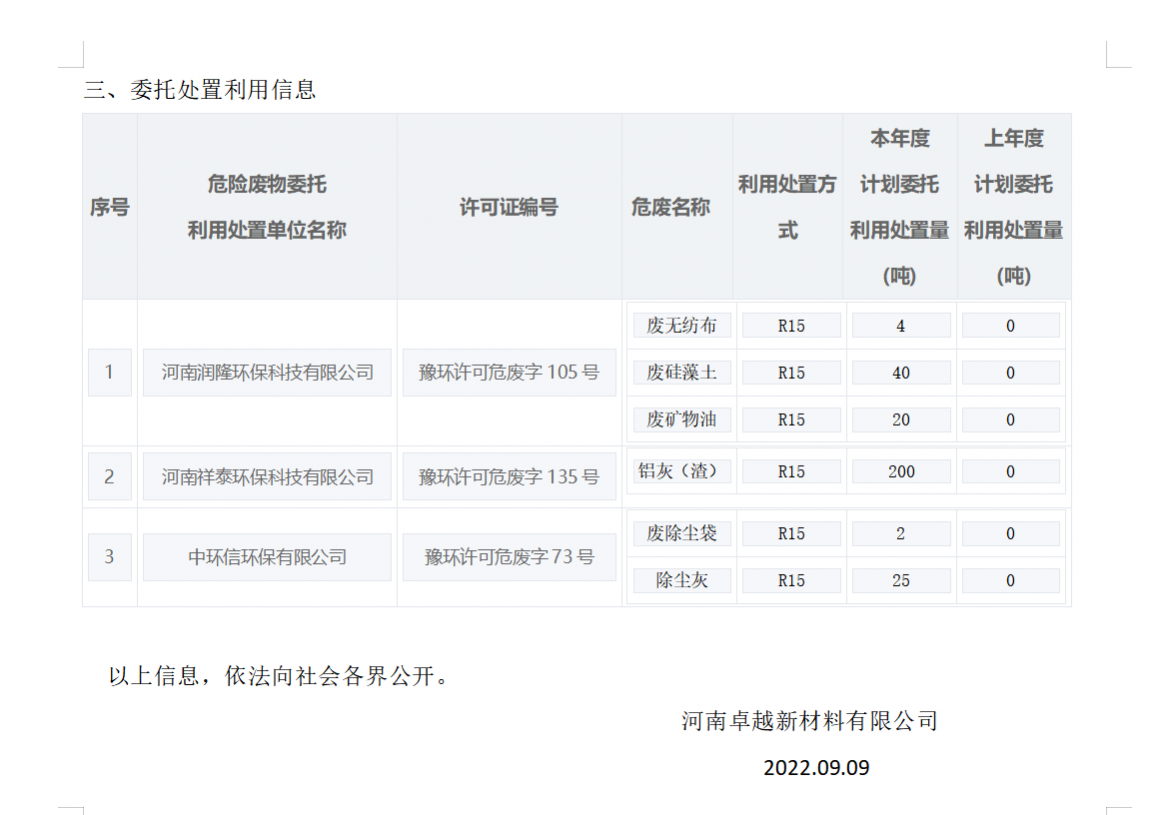Select the serial number cell "2"
Screen dimensions: 1173x815
click(x=110, y=476)
